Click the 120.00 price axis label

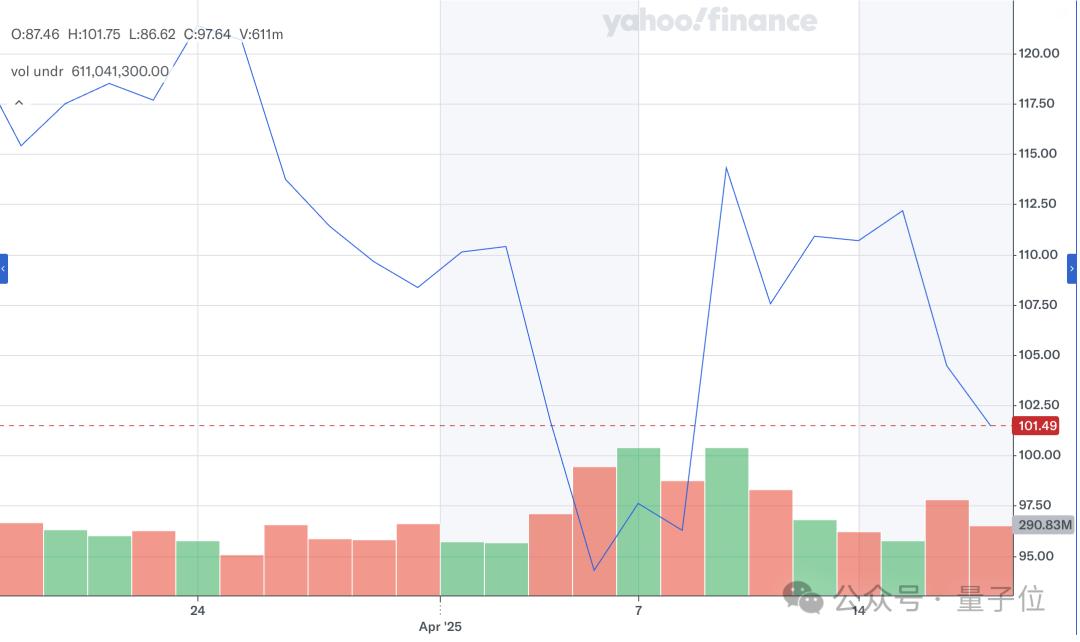[x=1038, y=53]
